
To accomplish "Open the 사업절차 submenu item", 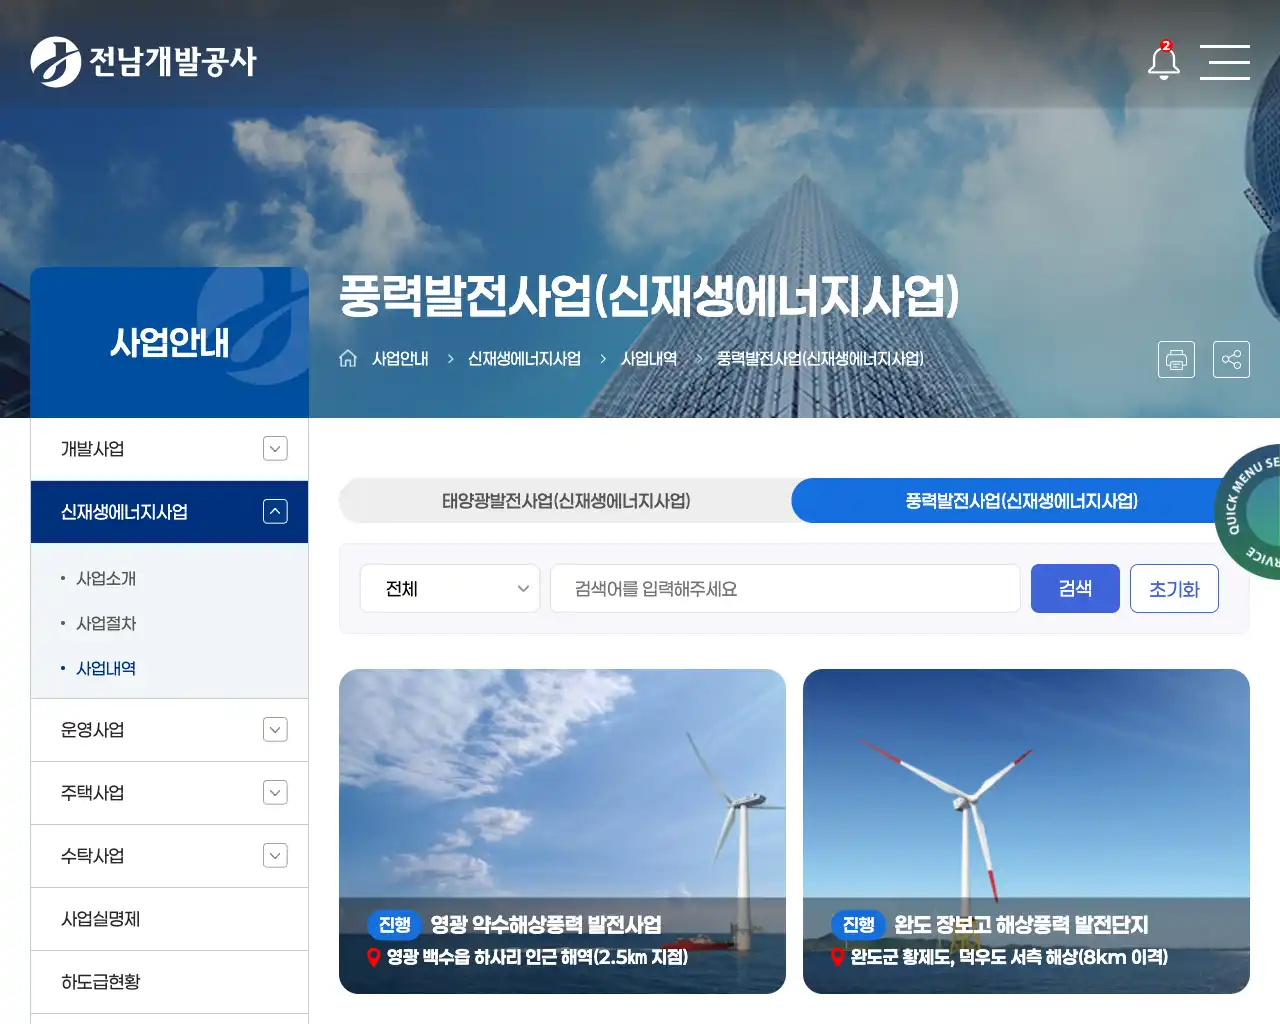I will pyautogui.click(x=106, y=624).
